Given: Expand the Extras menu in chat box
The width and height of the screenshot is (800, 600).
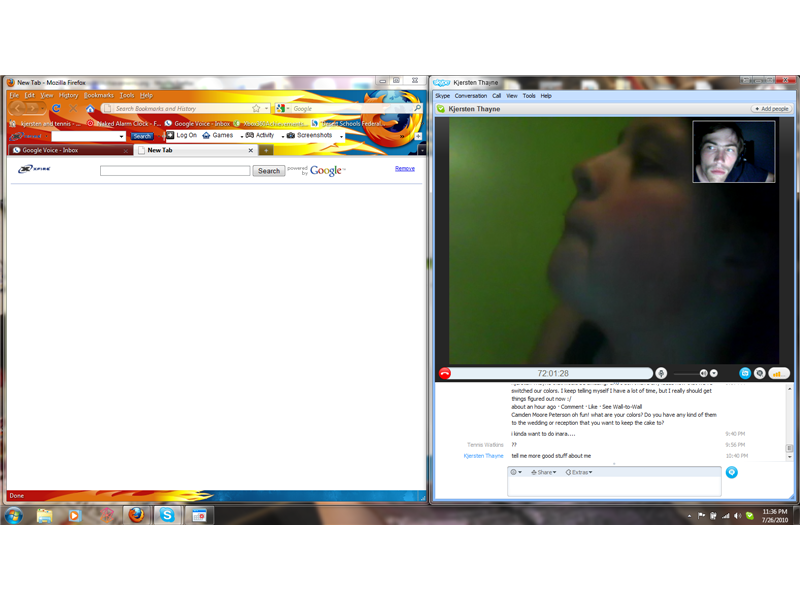Looking at the screenshot, I should 580,472.
